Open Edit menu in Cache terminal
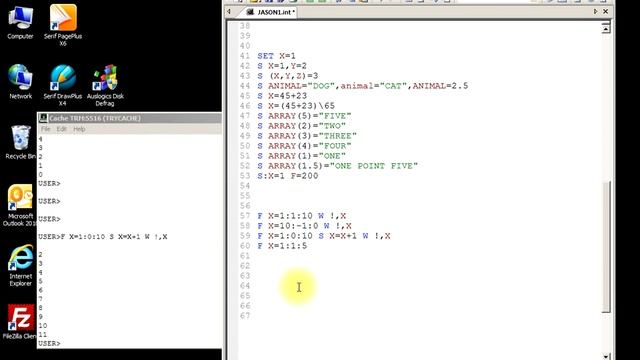Image resolution: width=640 pixels, height=360 pixels. (x=61, y=129)
